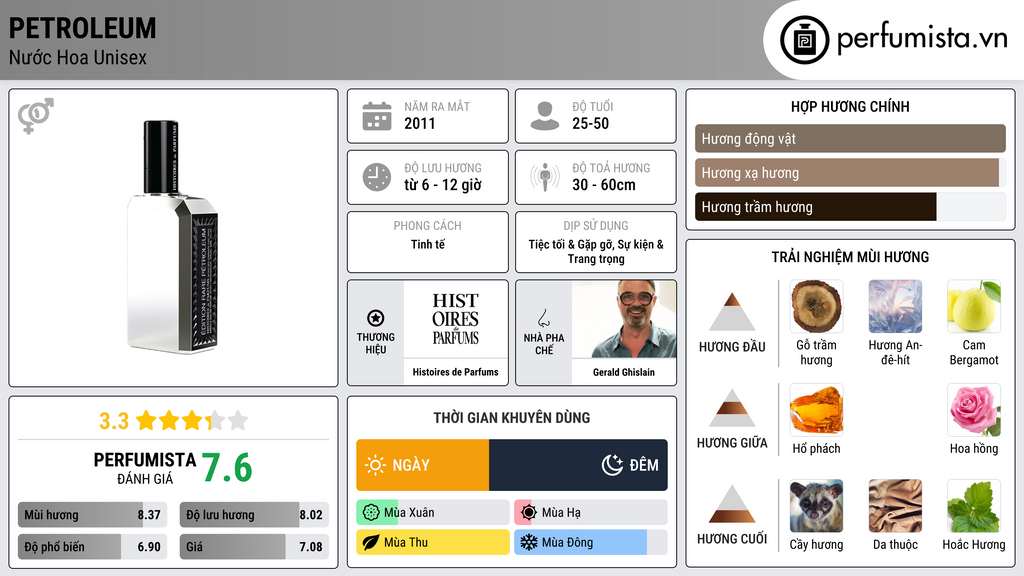Click the Hương cuối pyramid icon
The width and height of the screenshot is (1024, 576).
[732, 504]
